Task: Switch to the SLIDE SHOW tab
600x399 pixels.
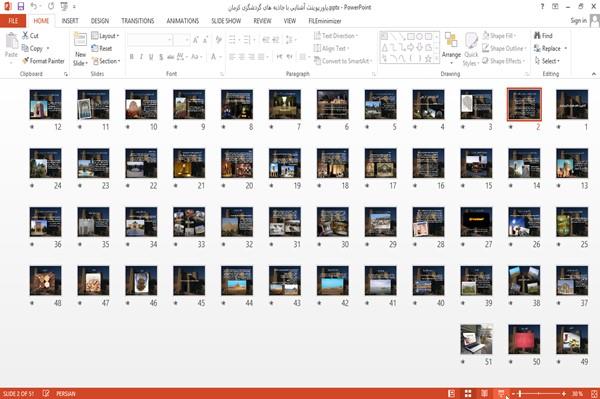Action: click(x=226, y=21)
